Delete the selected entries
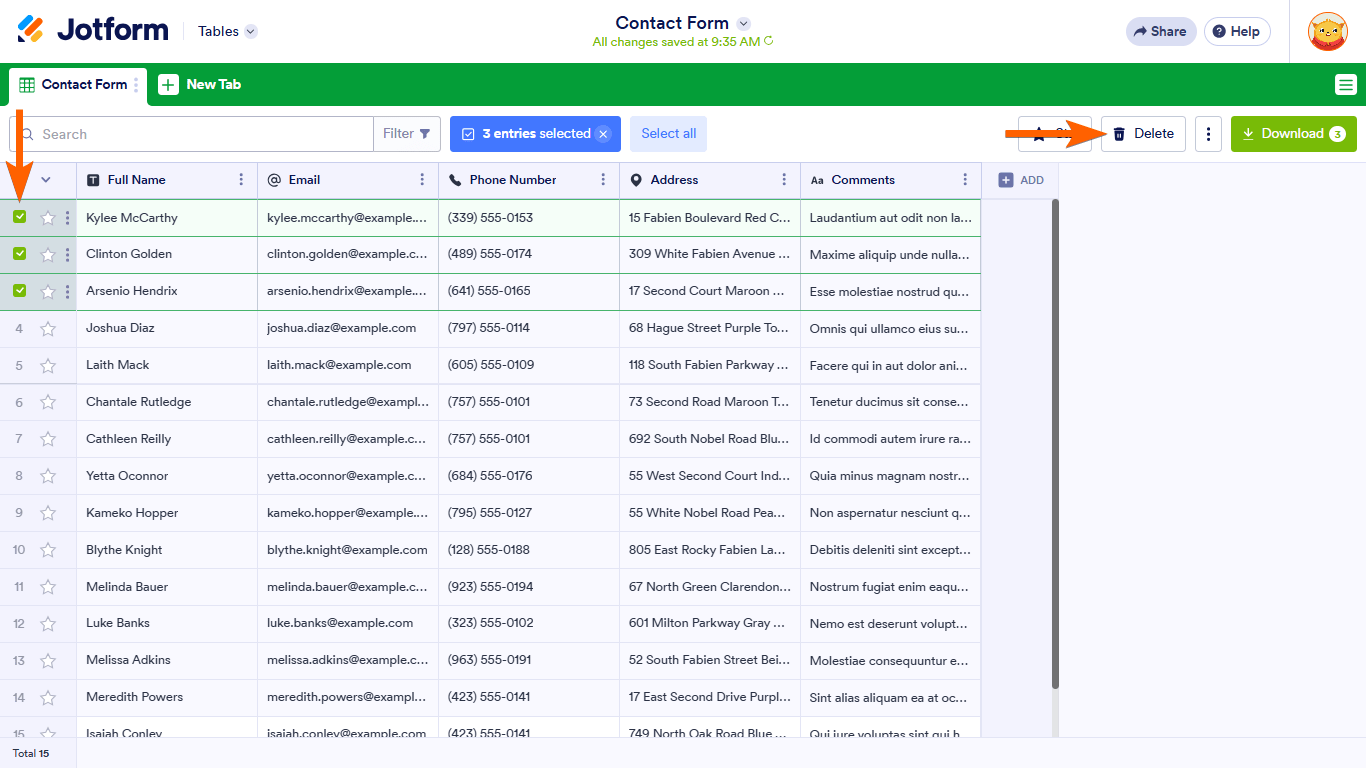1366x768 pixels. (1143, 134)
